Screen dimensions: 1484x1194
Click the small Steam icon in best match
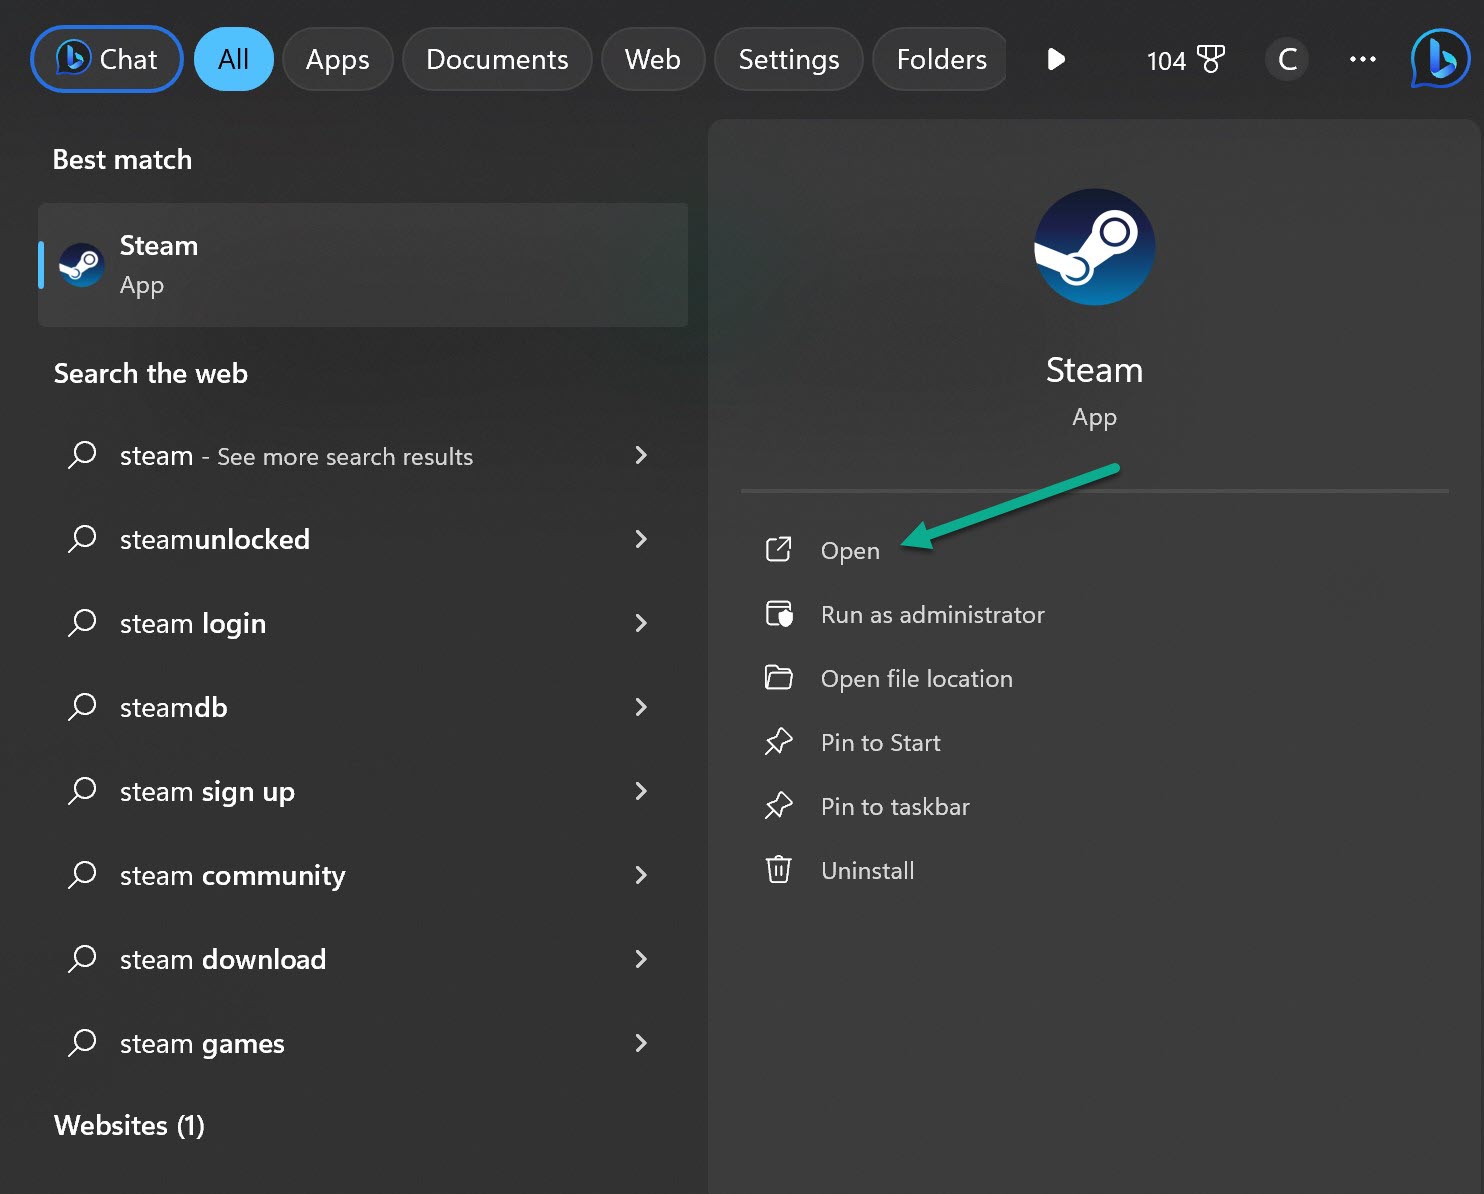81,265
